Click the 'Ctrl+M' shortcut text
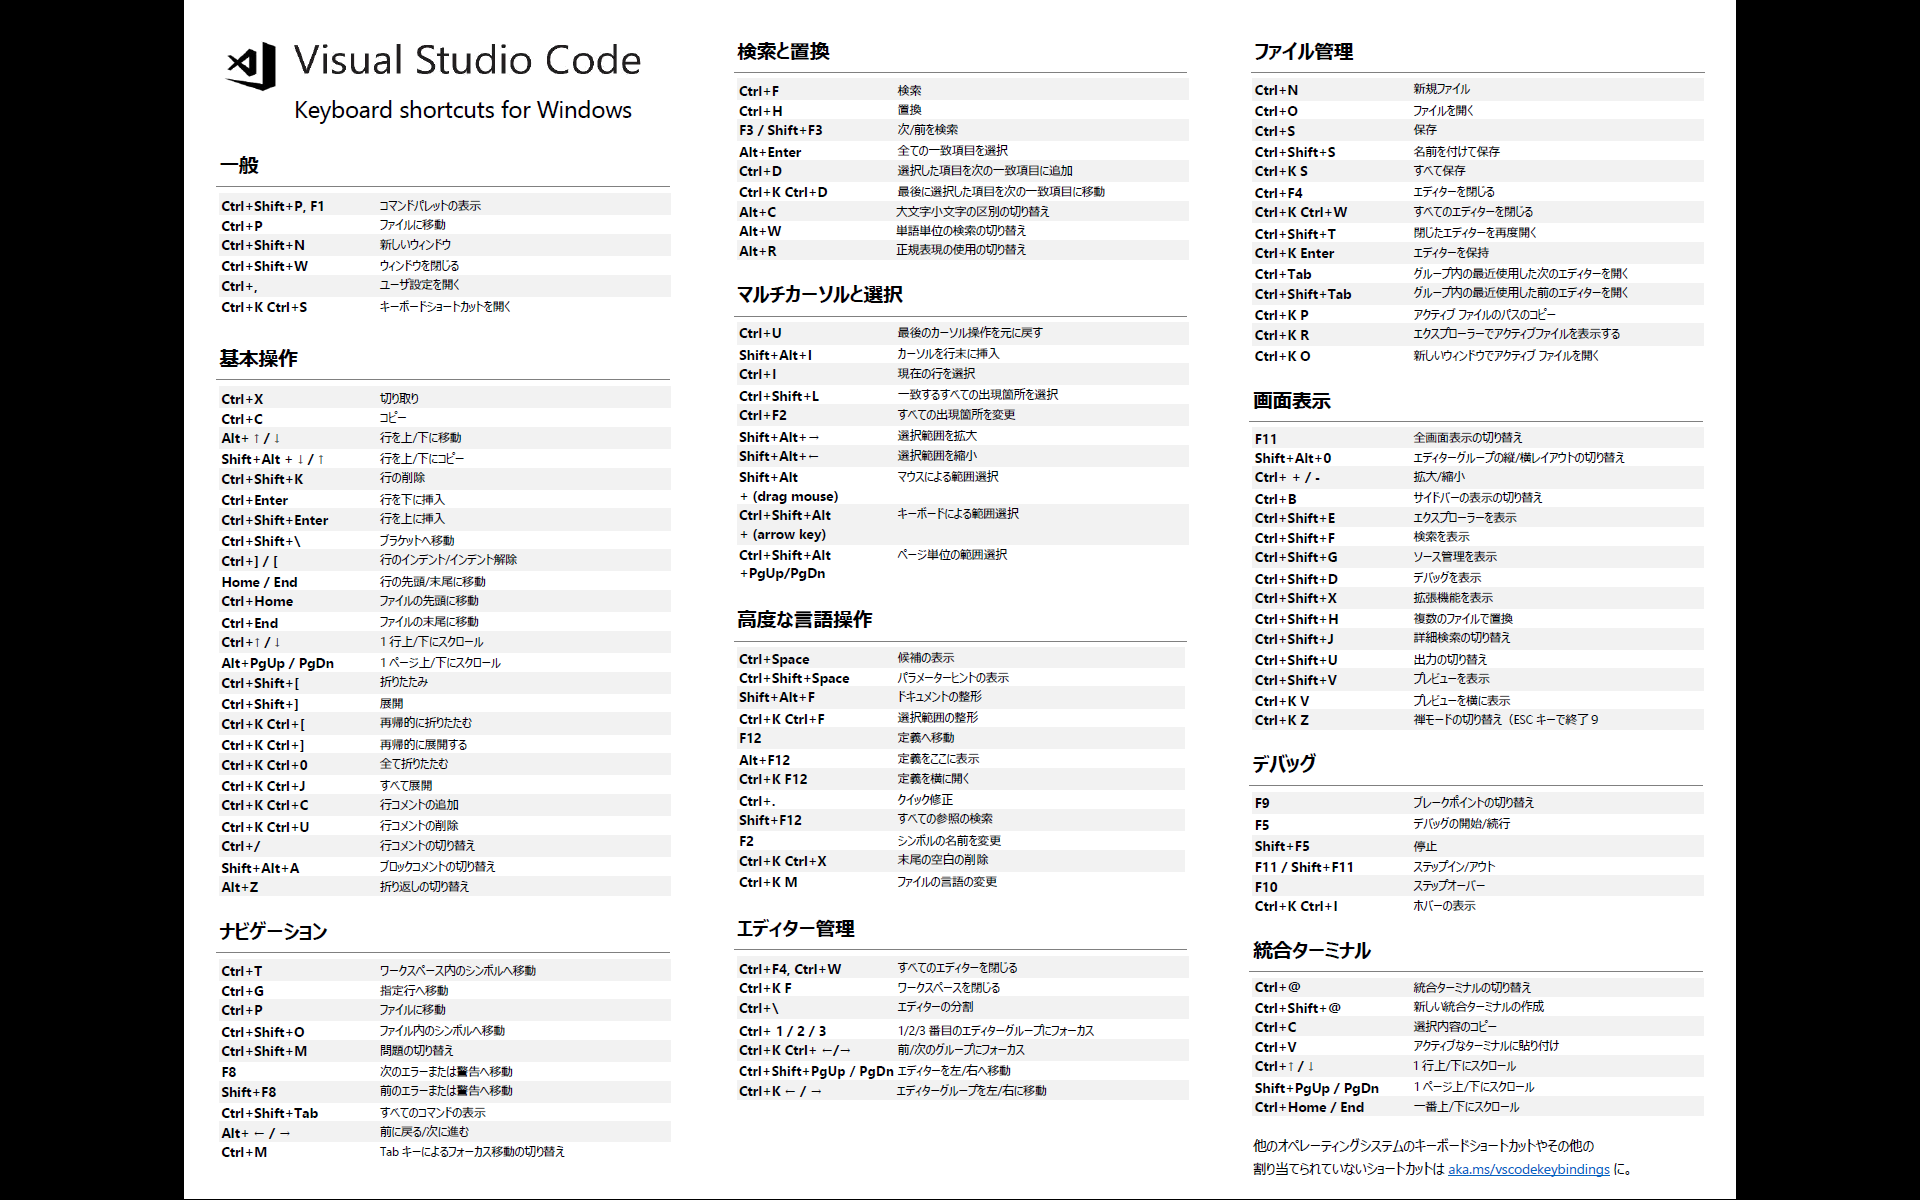Screen dimensions: 1920x1200 tap(244, 1152)
